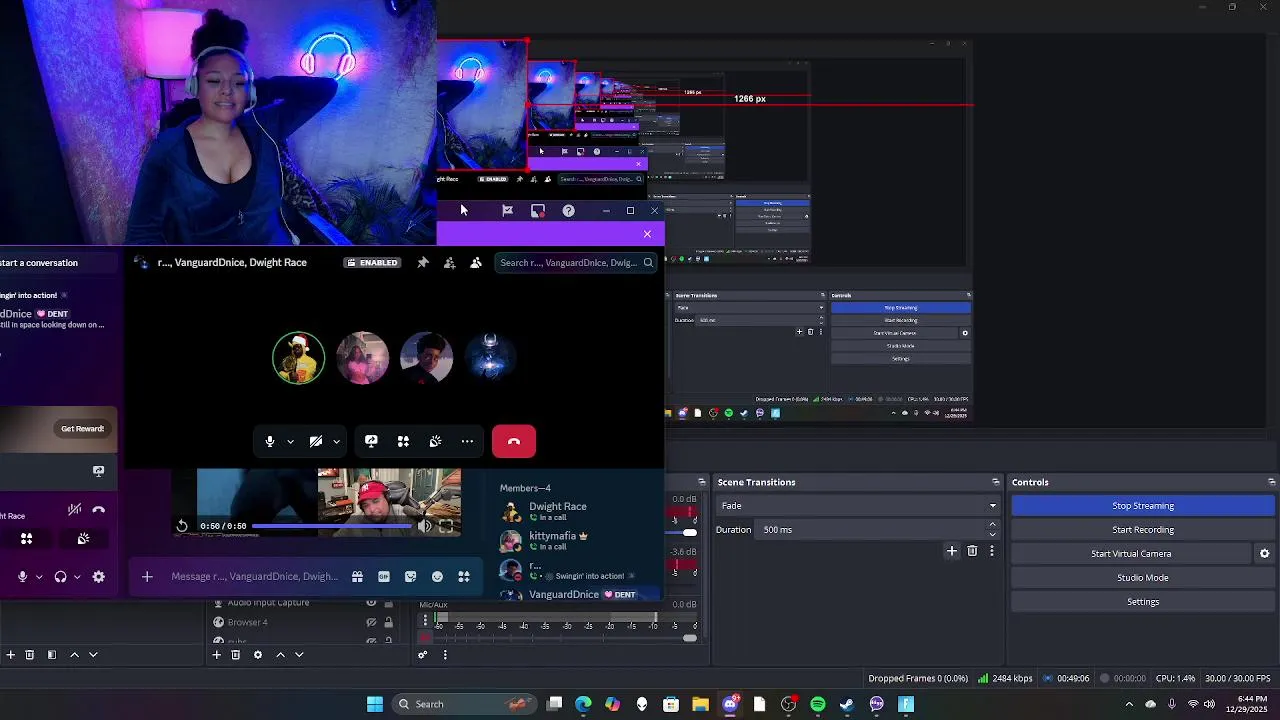1280x720 pixels.
Task: Open the attachment plus button
Action: 147,576
